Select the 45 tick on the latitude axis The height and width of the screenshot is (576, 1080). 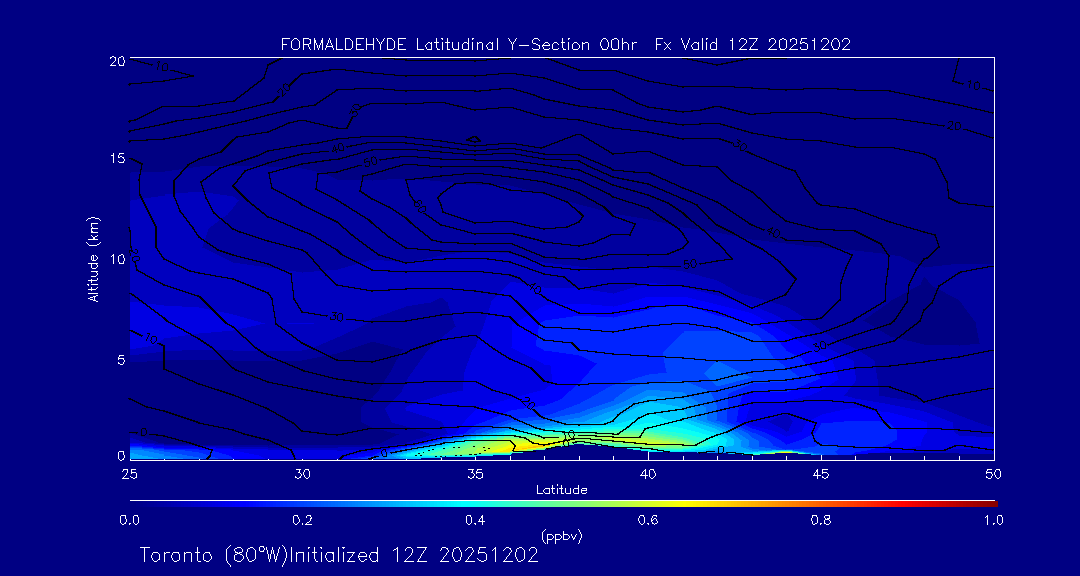coord(821,472)
